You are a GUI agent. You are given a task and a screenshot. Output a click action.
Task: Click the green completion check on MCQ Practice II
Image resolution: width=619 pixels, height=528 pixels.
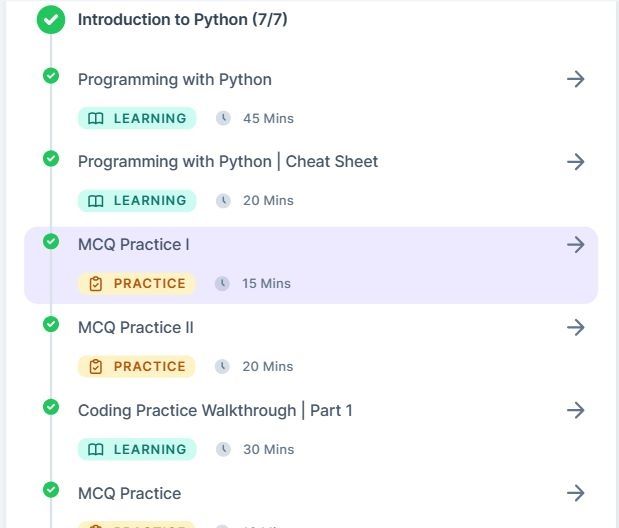pyautogui.click(x=51, y=324)
